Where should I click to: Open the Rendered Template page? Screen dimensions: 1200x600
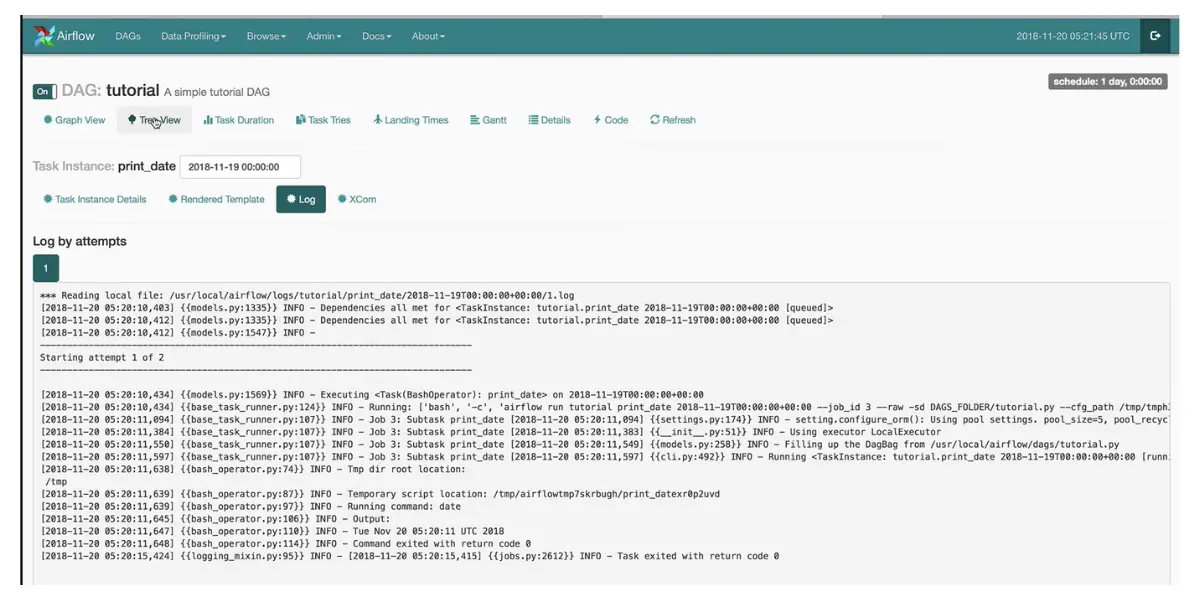tap(216, 199)
